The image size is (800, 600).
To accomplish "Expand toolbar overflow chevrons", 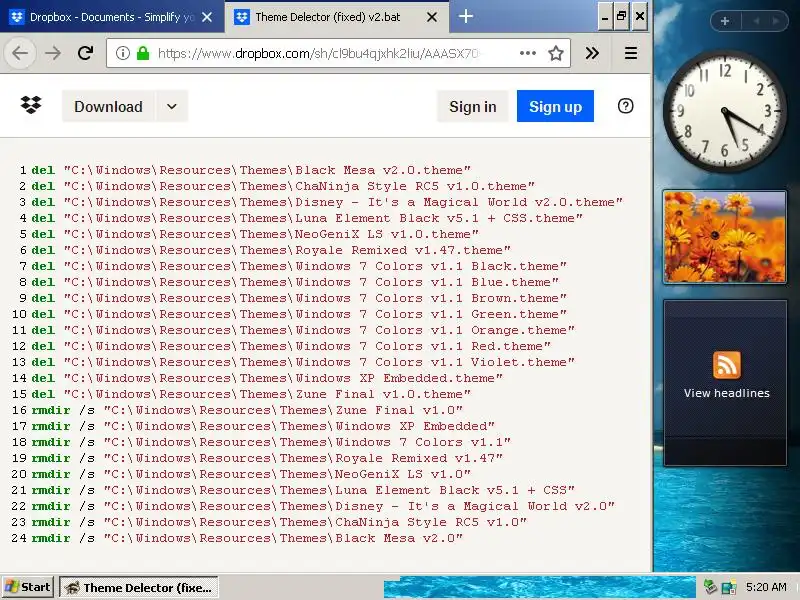I will click(x=592, y=53).
